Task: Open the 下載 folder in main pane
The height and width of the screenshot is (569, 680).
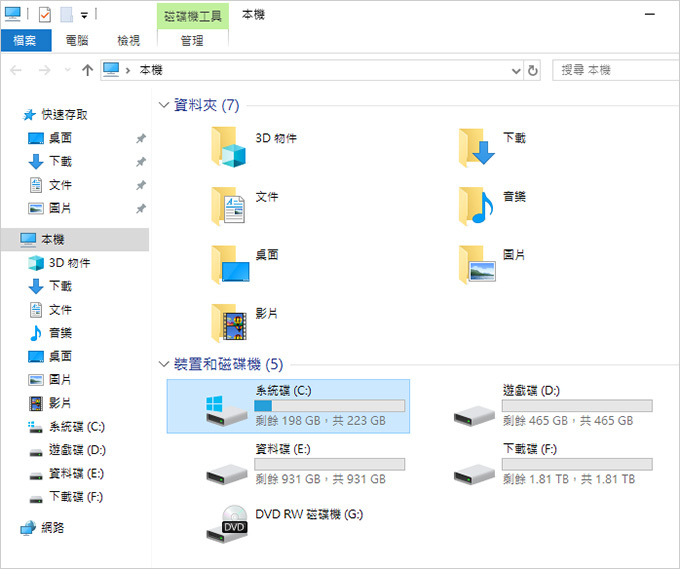Action: click(x=476, y=147)
